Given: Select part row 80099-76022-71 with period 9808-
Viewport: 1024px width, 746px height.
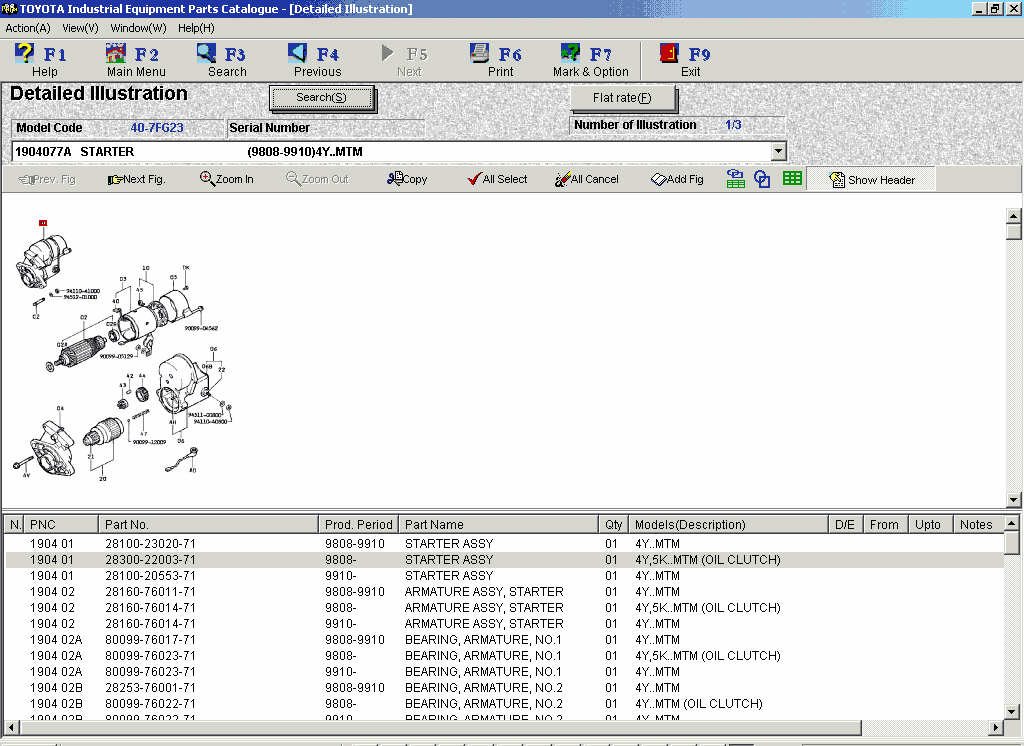Looking at the screenshot, I should tap(504, 704).
